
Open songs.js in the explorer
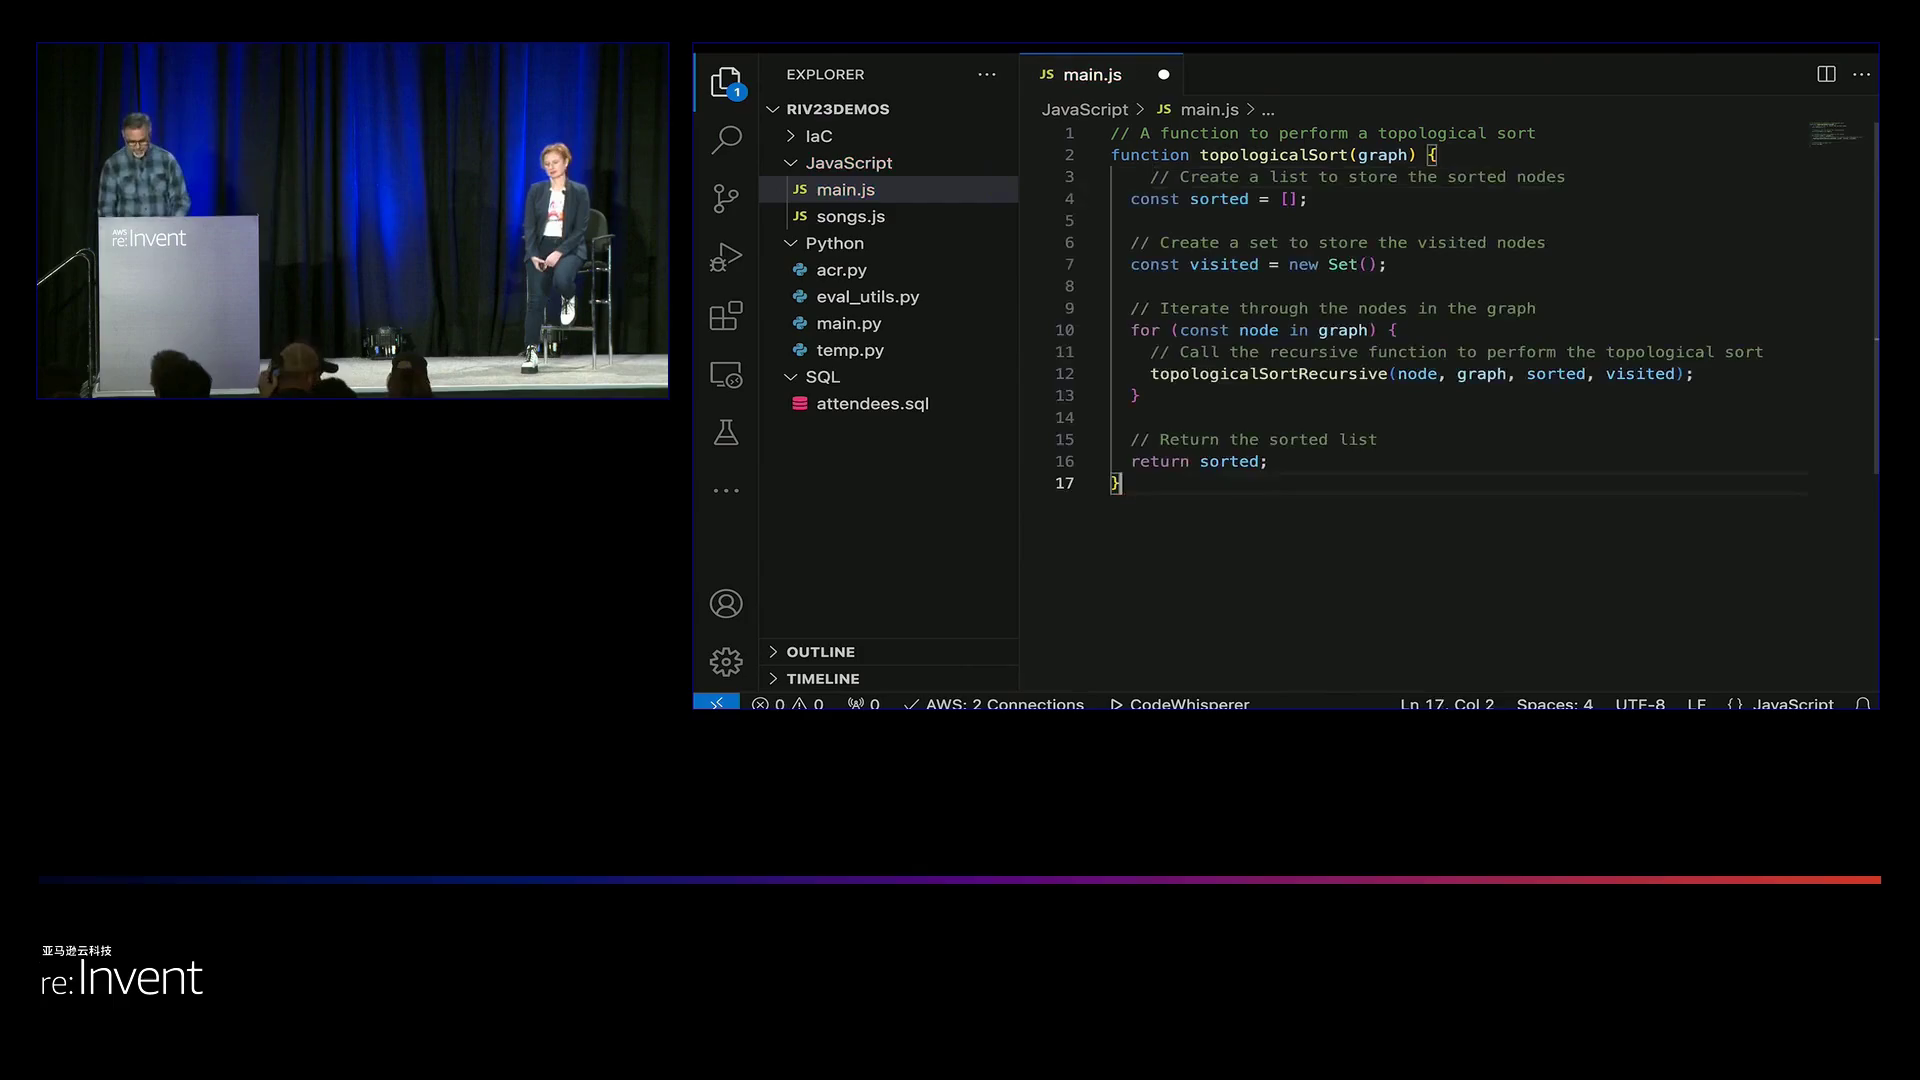click(850, 217)
